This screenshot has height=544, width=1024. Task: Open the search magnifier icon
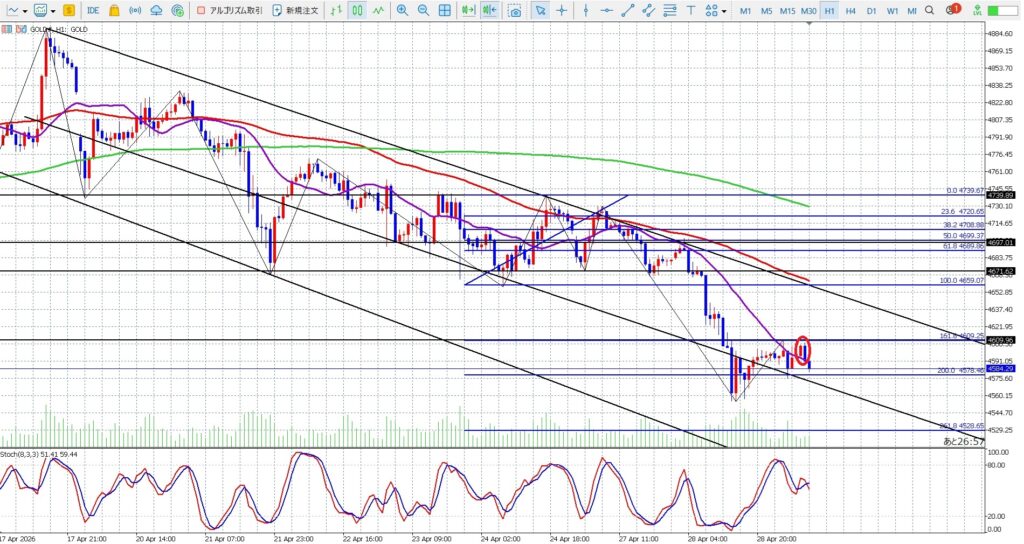(x=929, y=10)
